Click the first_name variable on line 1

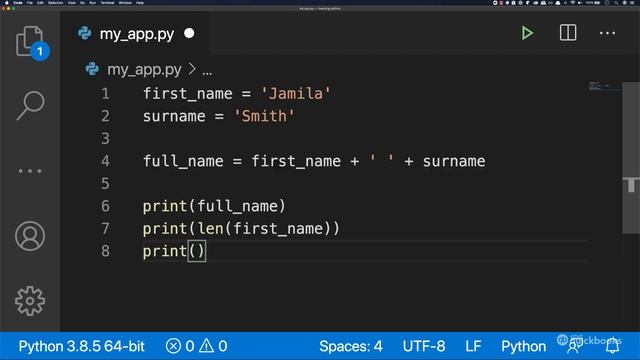(x=188, y=93)
